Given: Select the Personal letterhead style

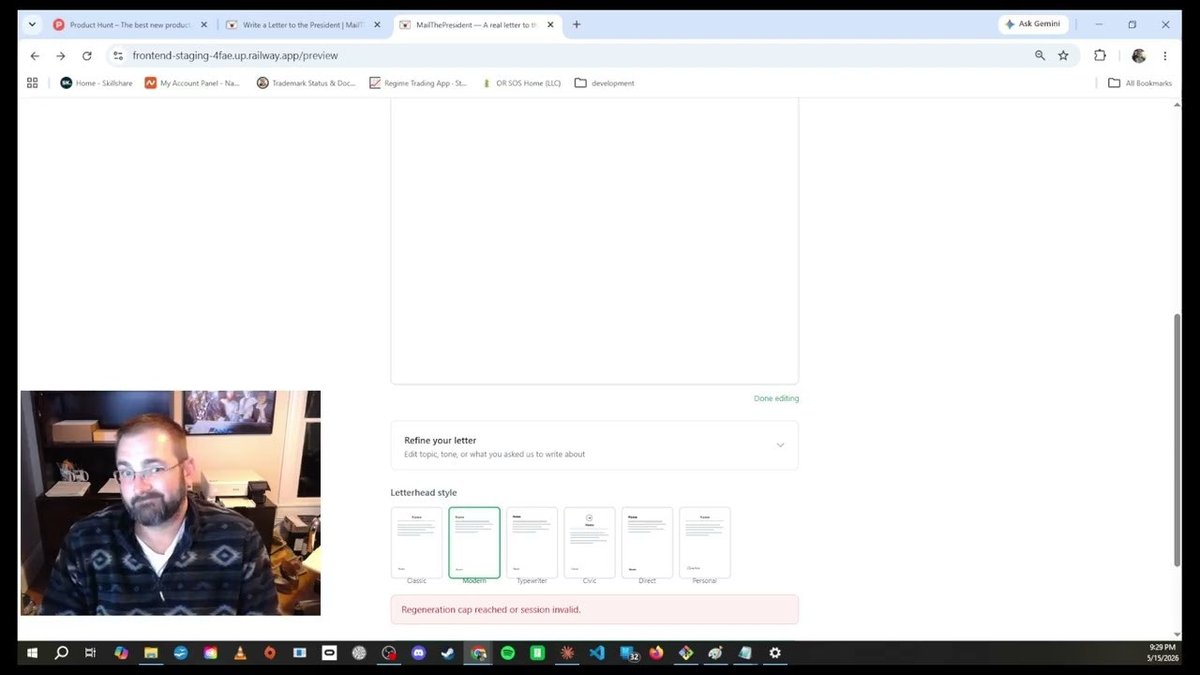Looking at the screenshot, I should pyautogui.click(x=705, y=544).
